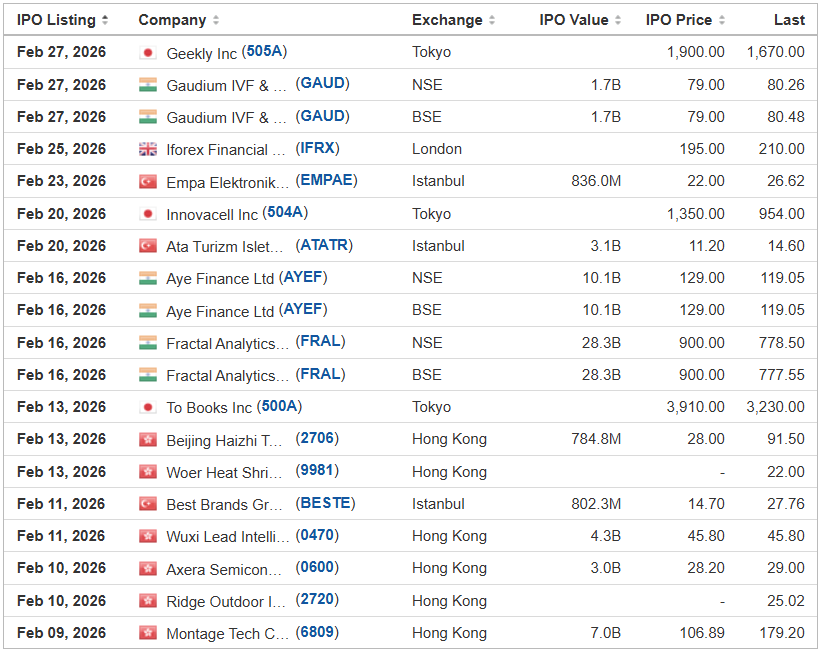Open ticker link 2706 for Beijing Haizhi
Screen dimensions: 822x652
click(317, 438)
